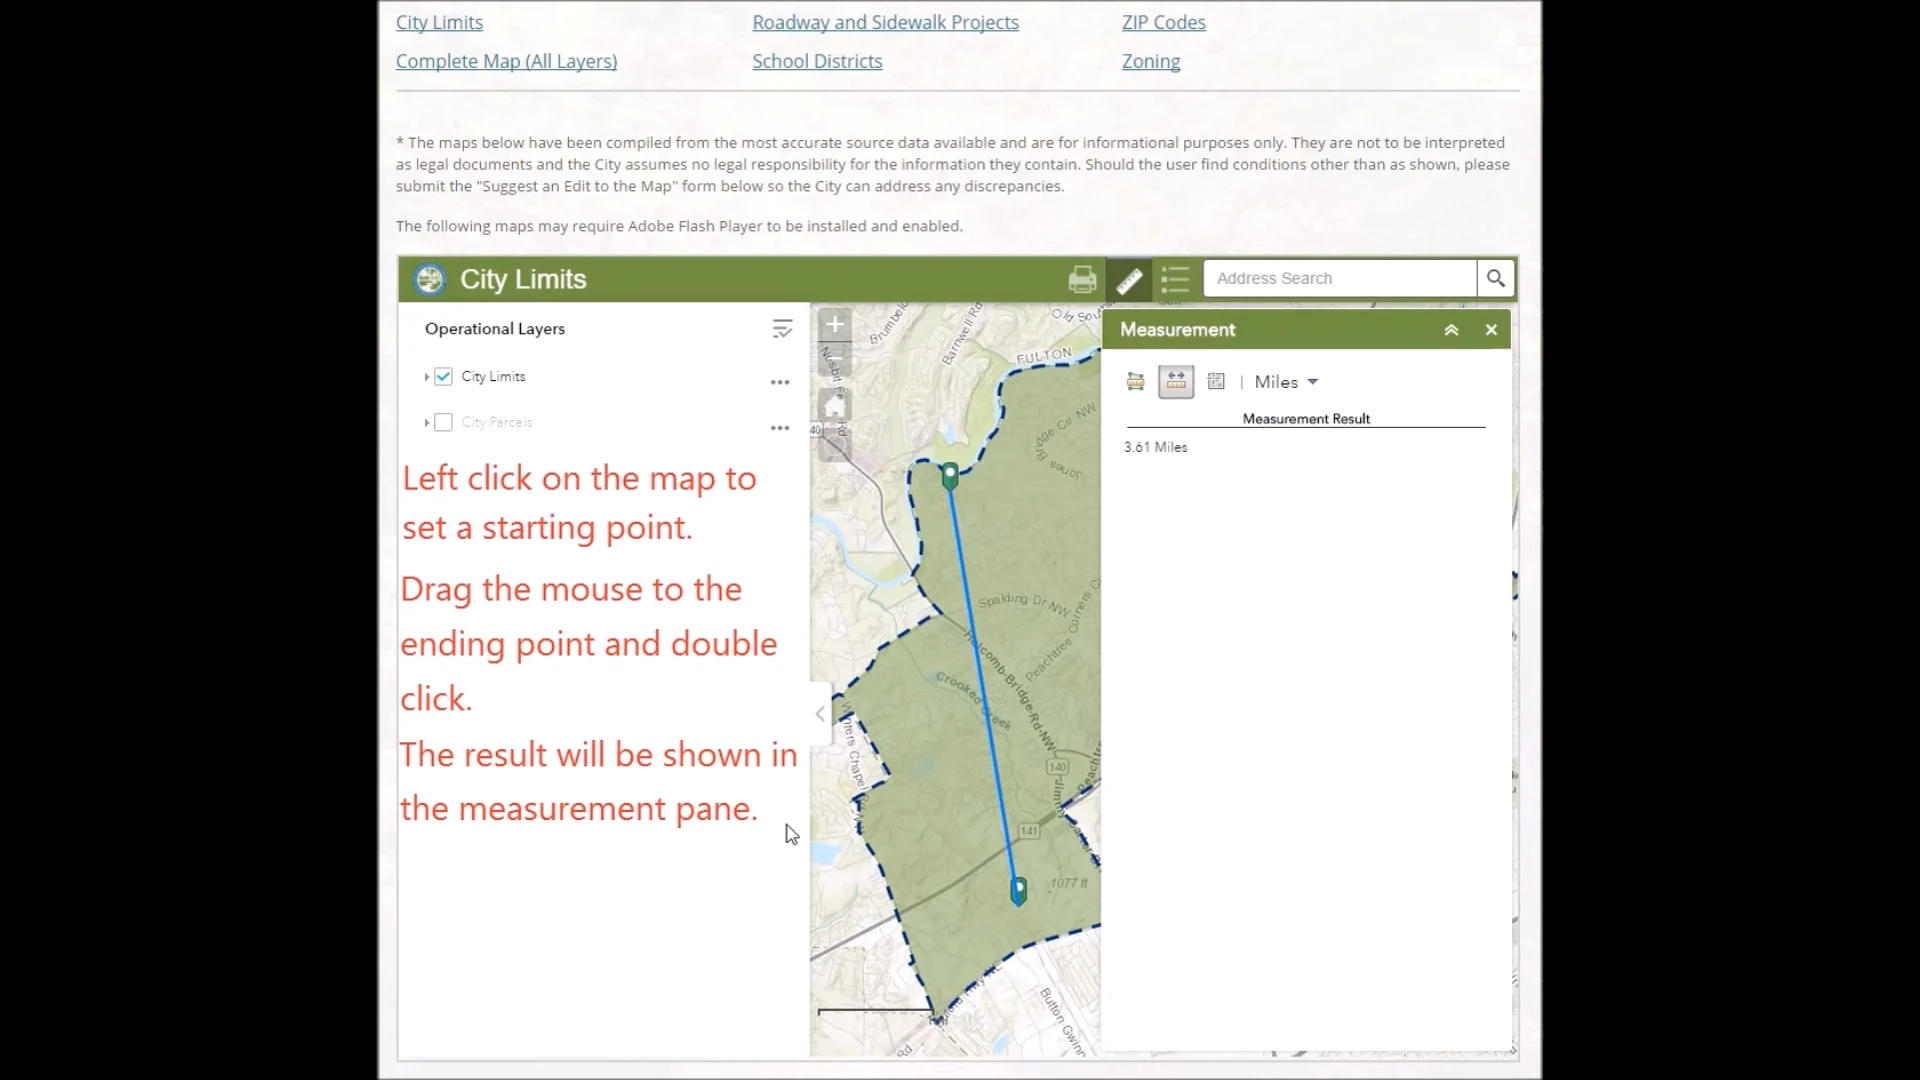Select the Distance measurement tool

1176,381
